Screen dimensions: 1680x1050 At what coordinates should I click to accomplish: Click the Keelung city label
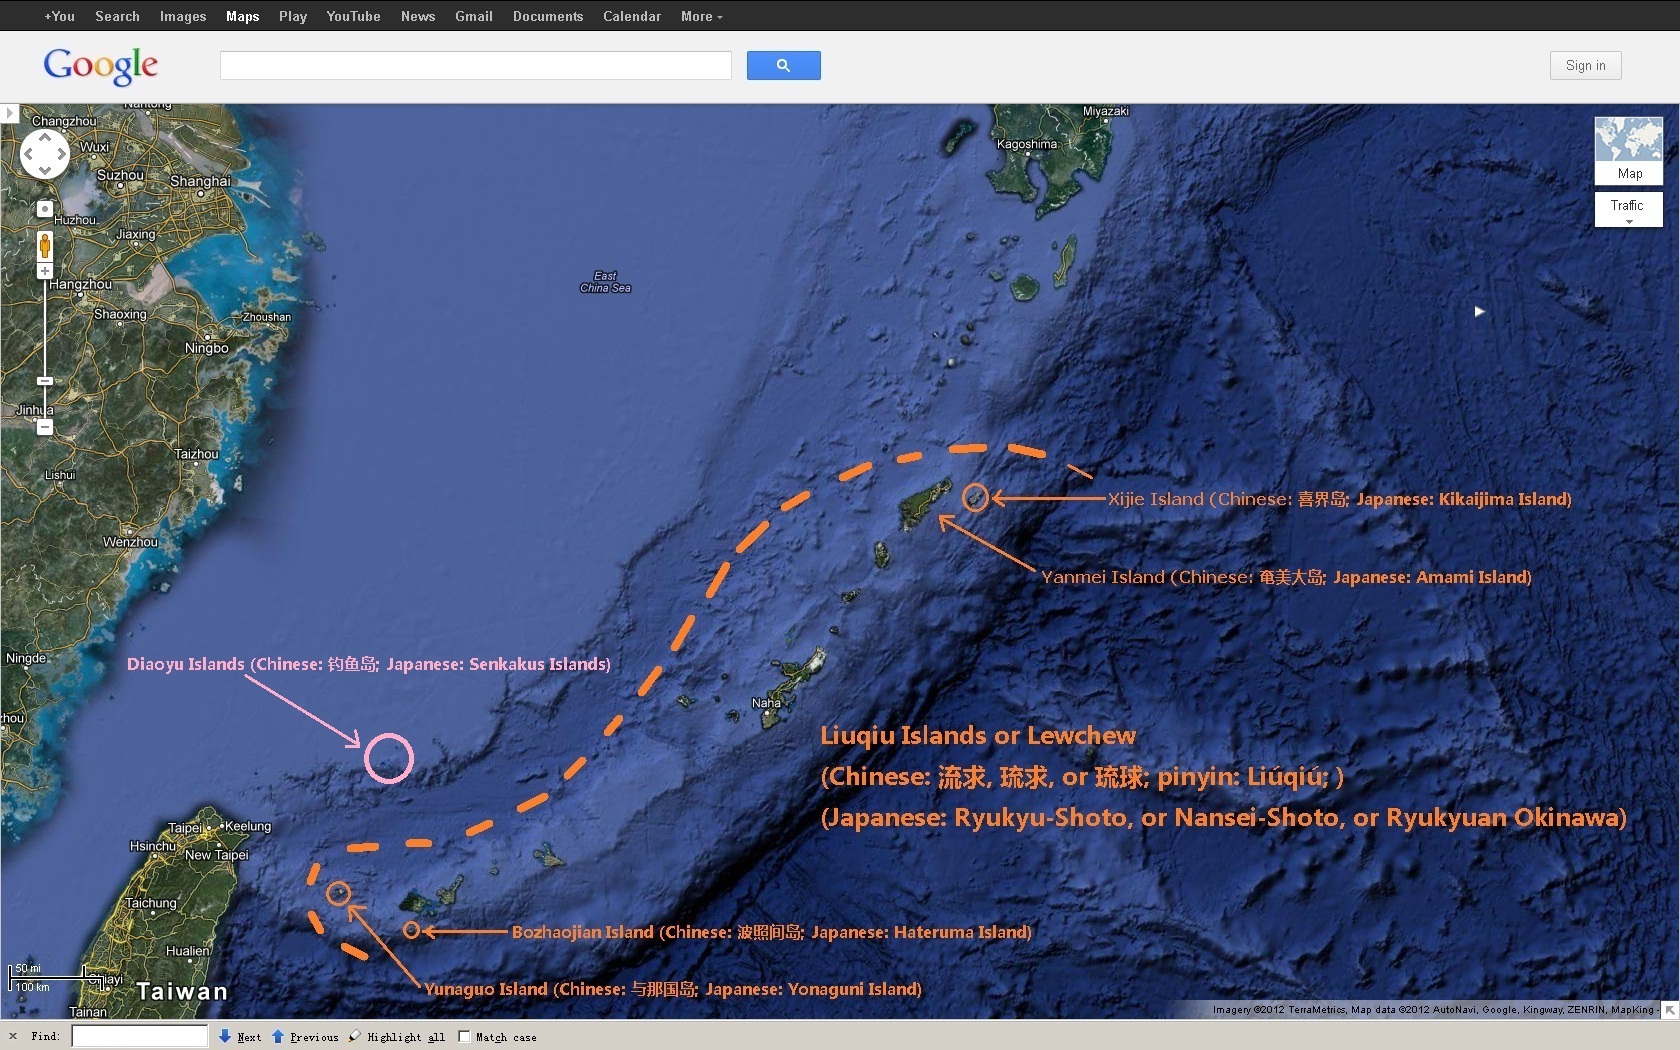pos(248,826)
